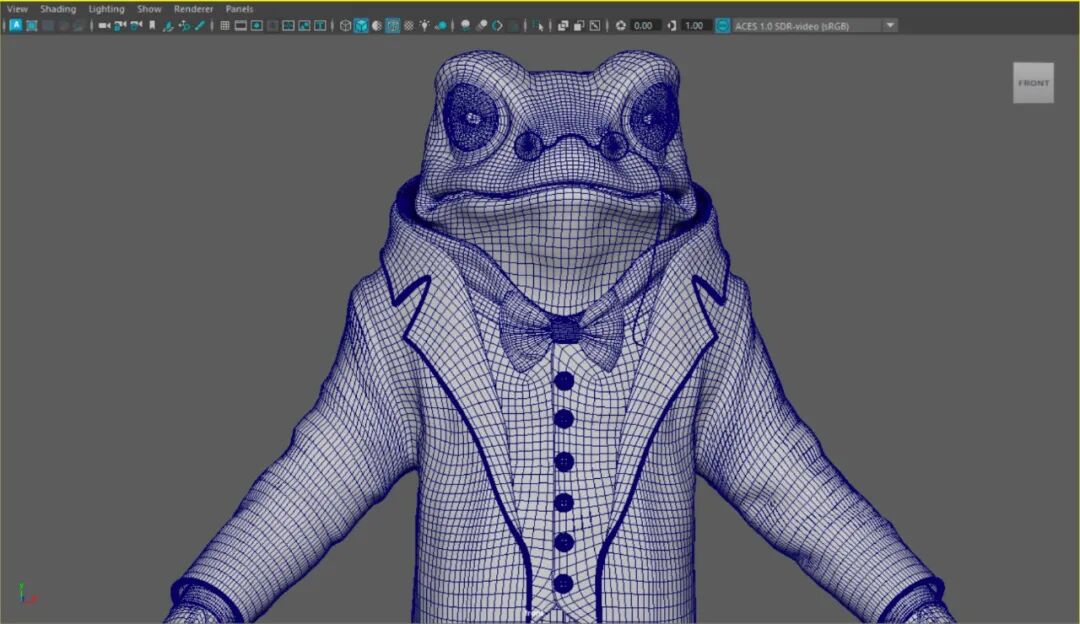Viewport: 1080px width, 624px height.
Task: Switch to Wireframe display cube icon
Action: (345, 25)
